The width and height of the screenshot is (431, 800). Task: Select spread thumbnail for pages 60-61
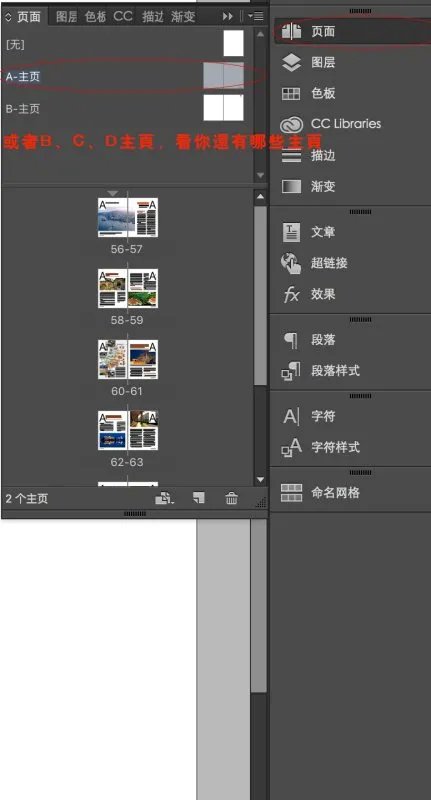(x=128, y=359)
